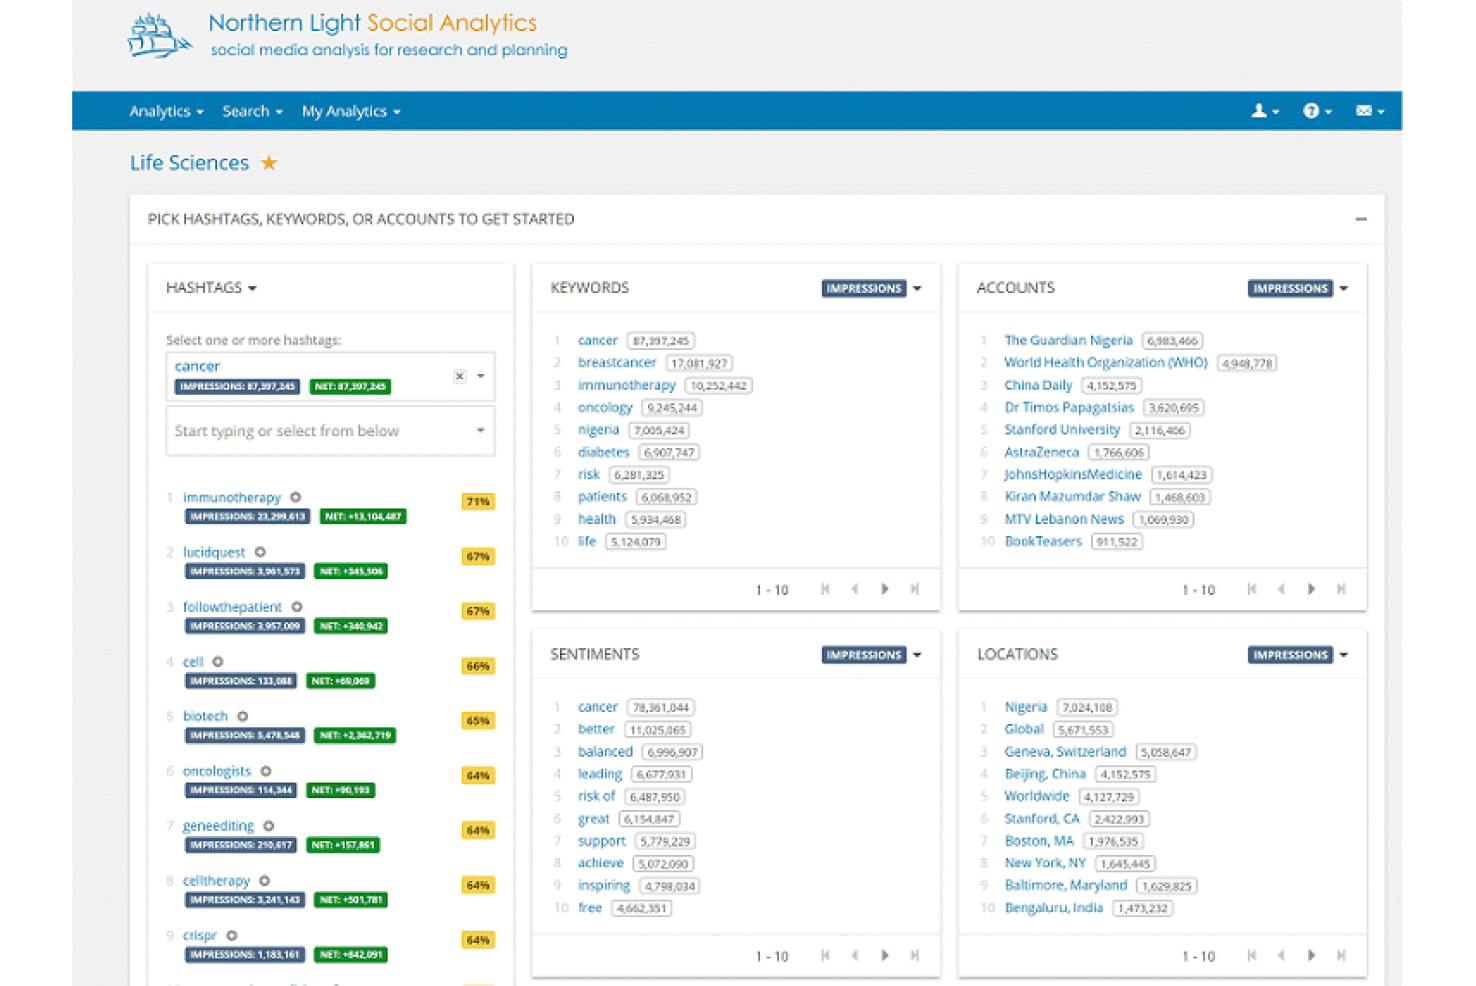Image resolution: width=1476 pixels, height=986 pixels.
Task: Open the help question mark menu
Action: tap(1317, 111)
